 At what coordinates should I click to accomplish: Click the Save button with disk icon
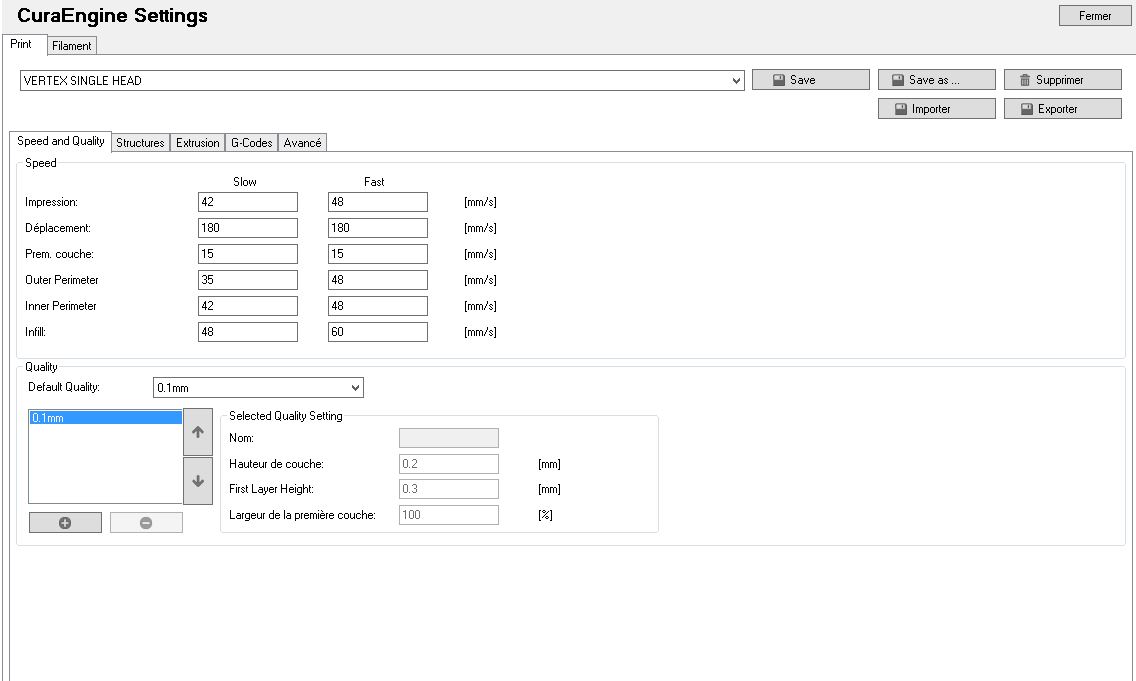pos(810,80)
